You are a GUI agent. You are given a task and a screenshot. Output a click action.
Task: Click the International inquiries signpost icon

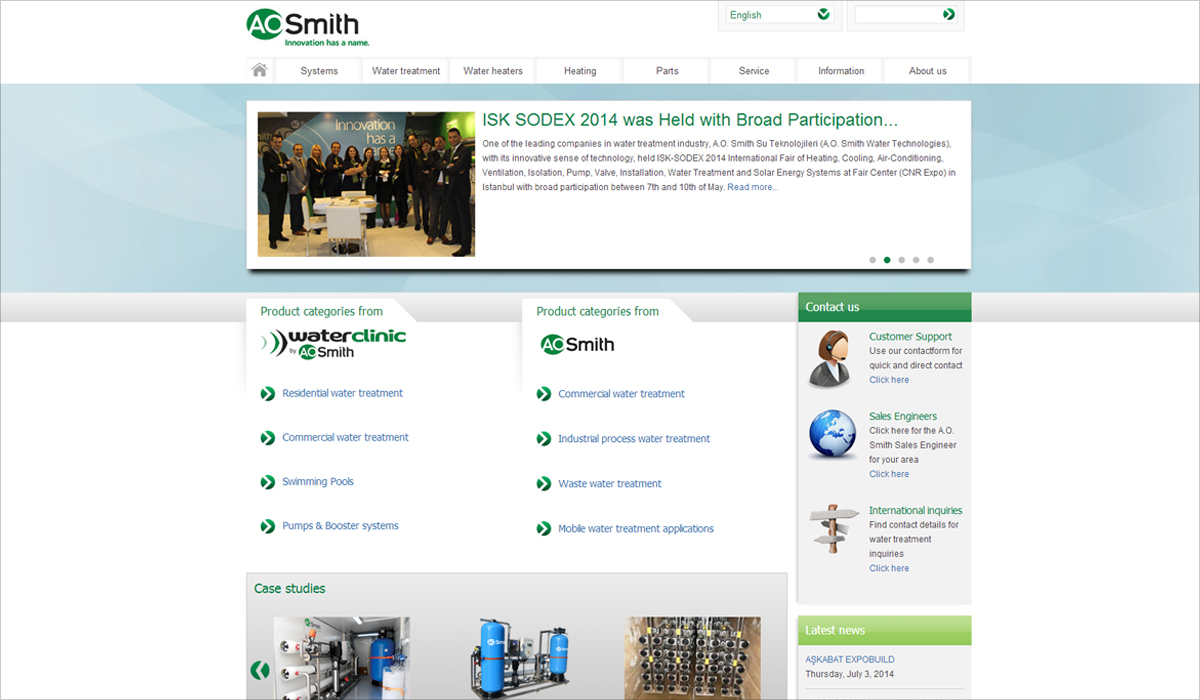tap(833, 529)
